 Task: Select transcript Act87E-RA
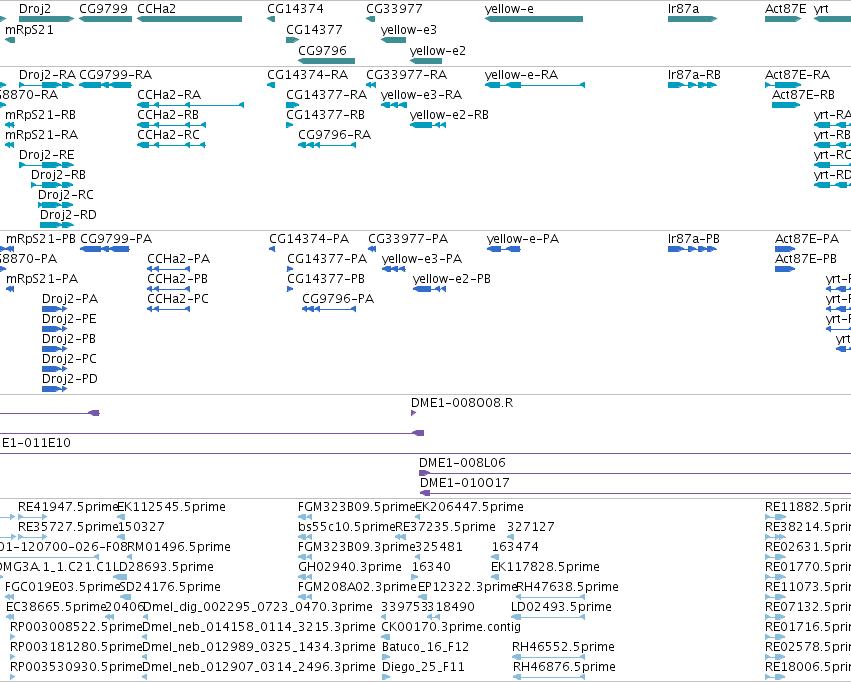point(783,85)
